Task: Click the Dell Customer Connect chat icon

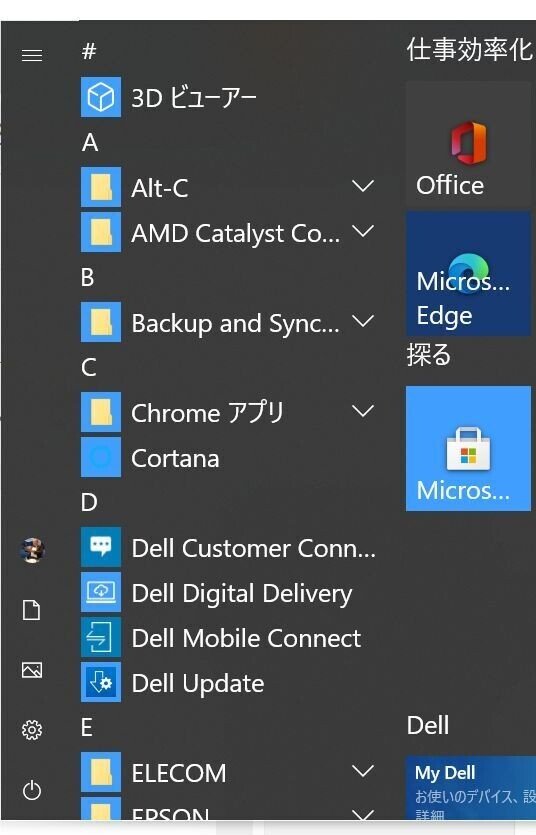Action: [x=101, y=547]
